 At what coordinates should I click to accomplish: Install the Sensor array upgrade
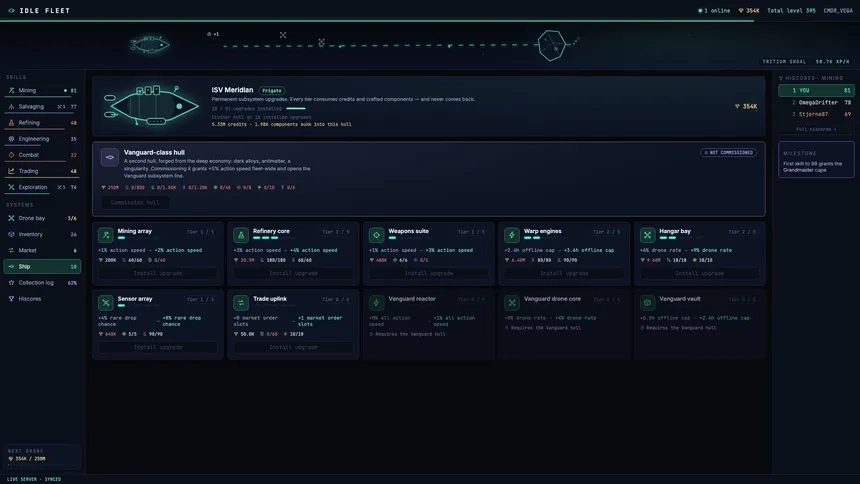158,347
